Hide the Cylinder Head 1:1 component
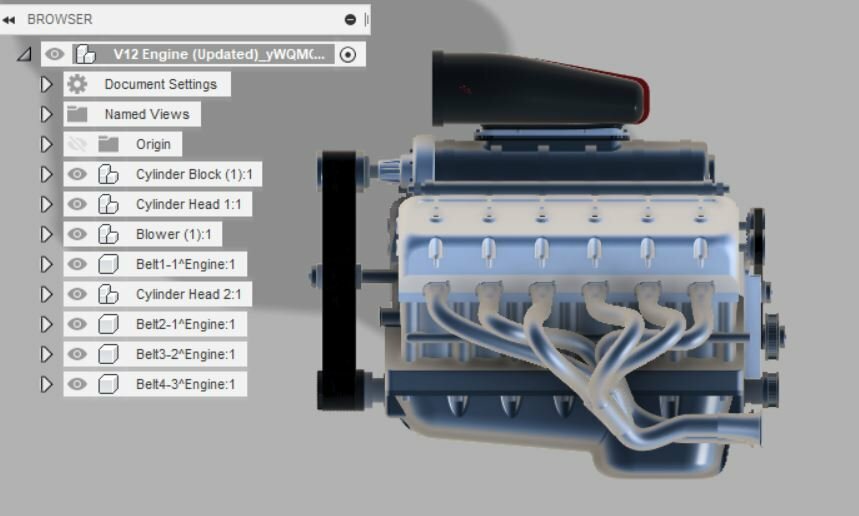 click(x=77, y=204)
